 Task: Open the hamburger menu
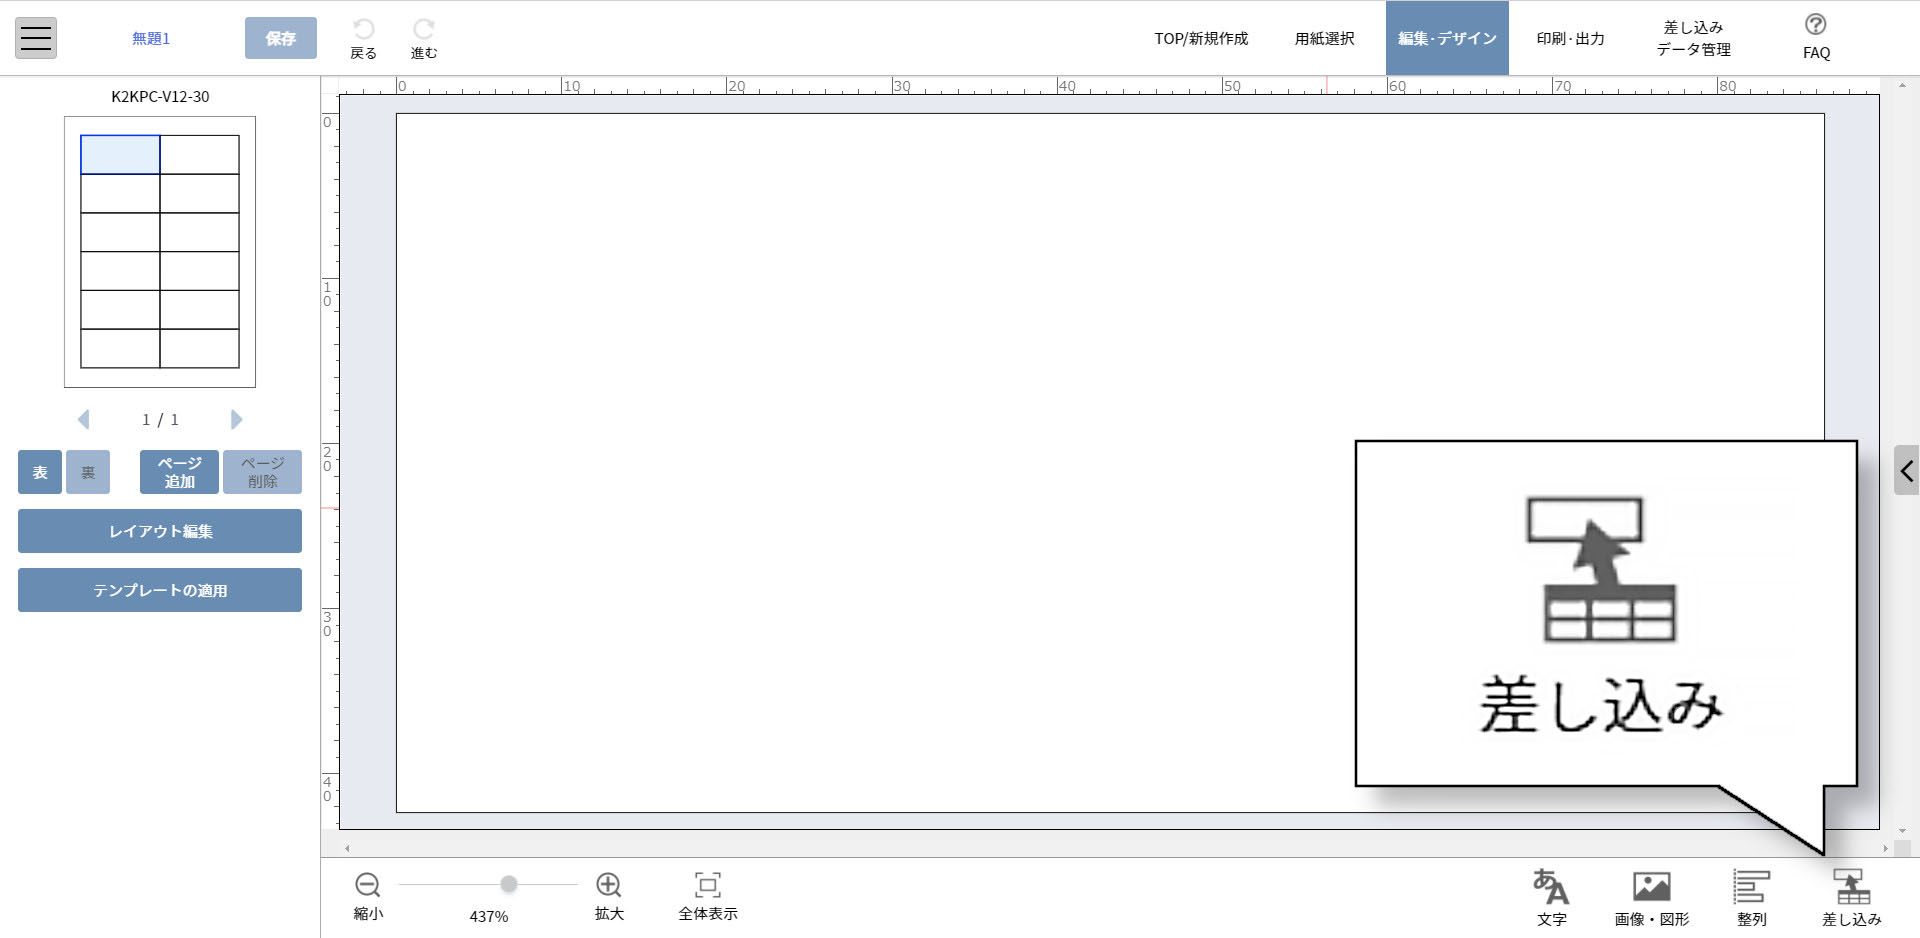[36, 38]
